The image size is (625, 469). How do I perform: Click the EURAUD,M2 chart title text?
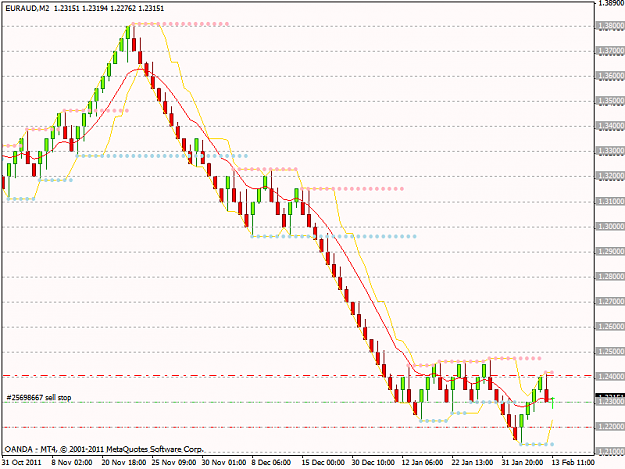pyautogui.click(x=27, y=8)
